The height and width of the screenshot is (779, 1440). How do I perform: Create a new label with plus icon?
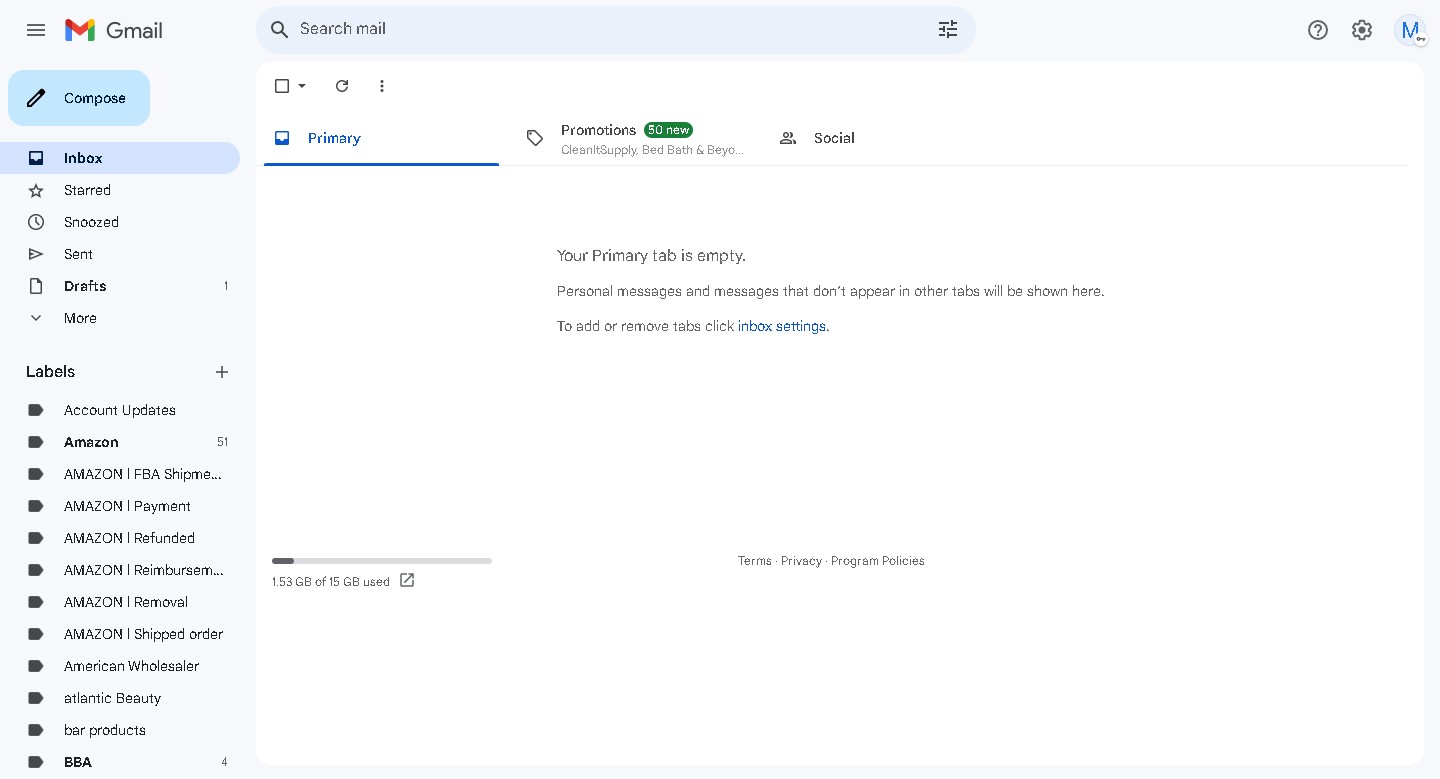[222, 372]
